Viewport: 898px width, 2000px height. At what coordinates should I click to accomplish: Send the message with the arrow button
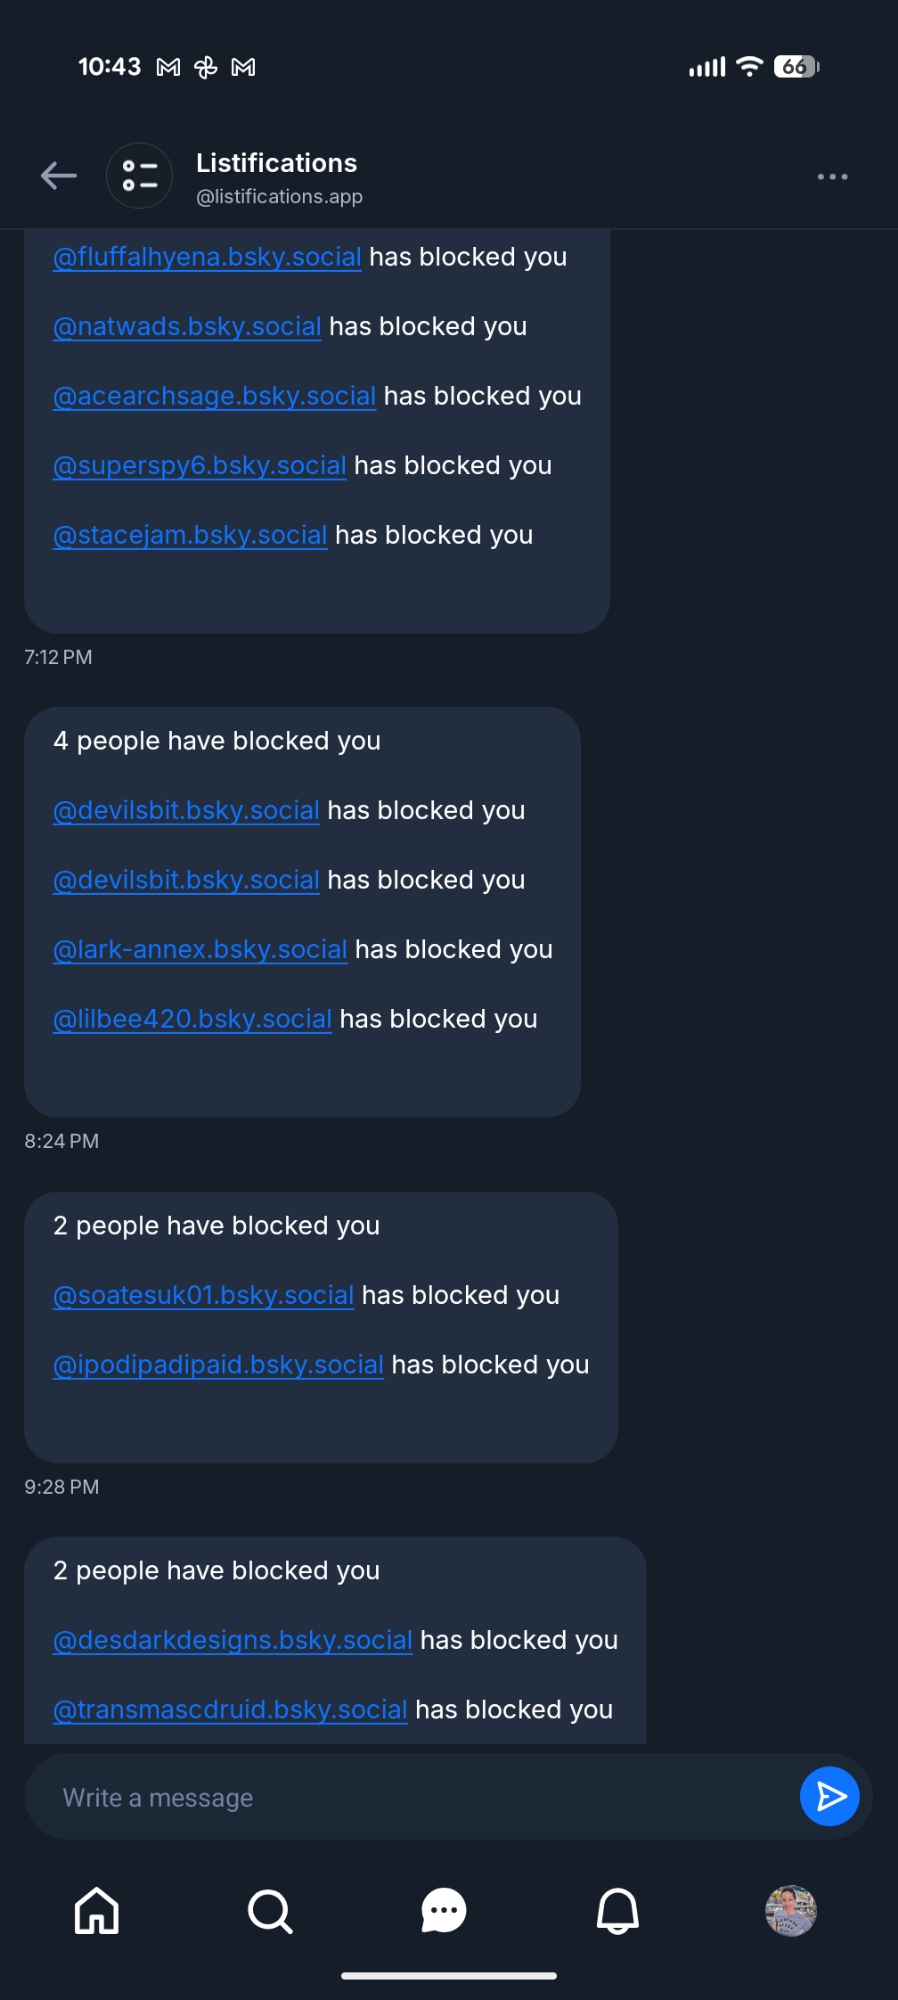pyautogui.click(x=829, y=1797)
